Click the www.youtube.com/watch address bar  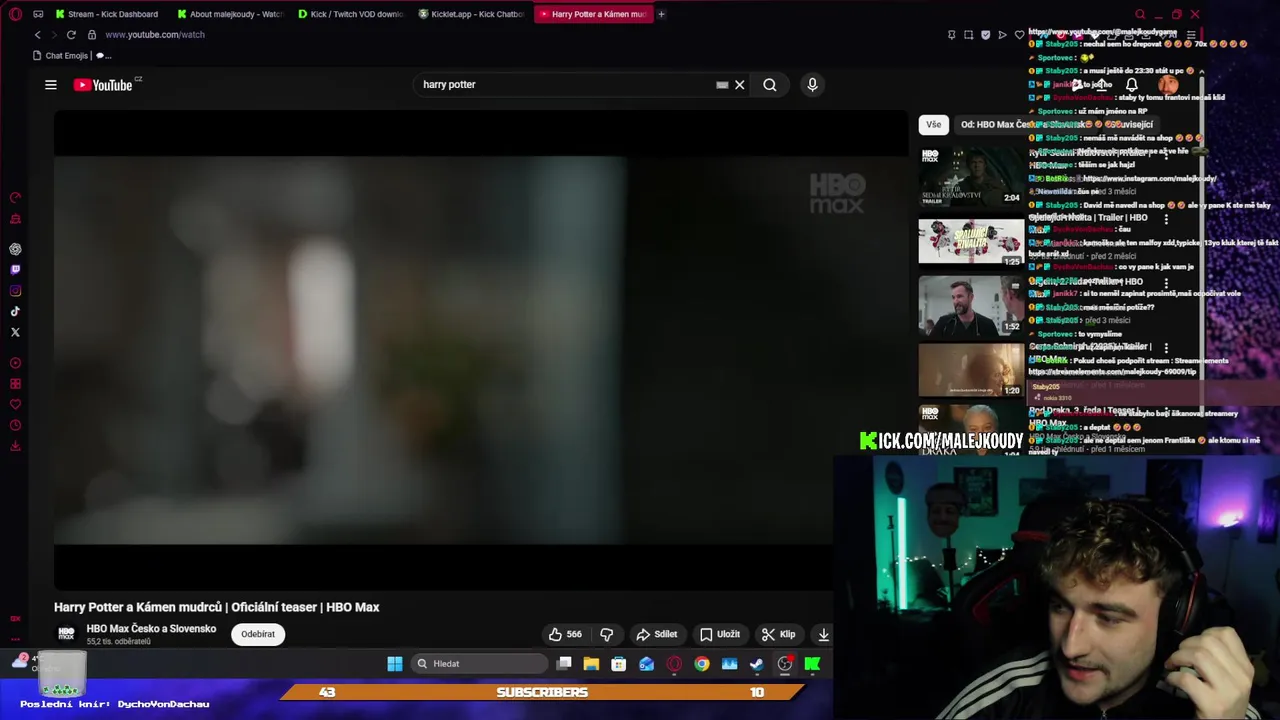click(x=154, y=35)
